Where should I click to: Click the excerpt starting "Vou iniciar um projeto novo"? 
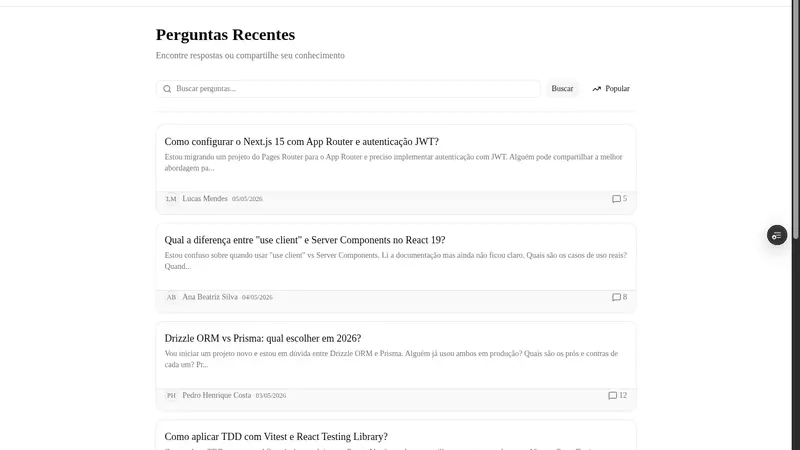pyautogui.click(x=391, y=359)
